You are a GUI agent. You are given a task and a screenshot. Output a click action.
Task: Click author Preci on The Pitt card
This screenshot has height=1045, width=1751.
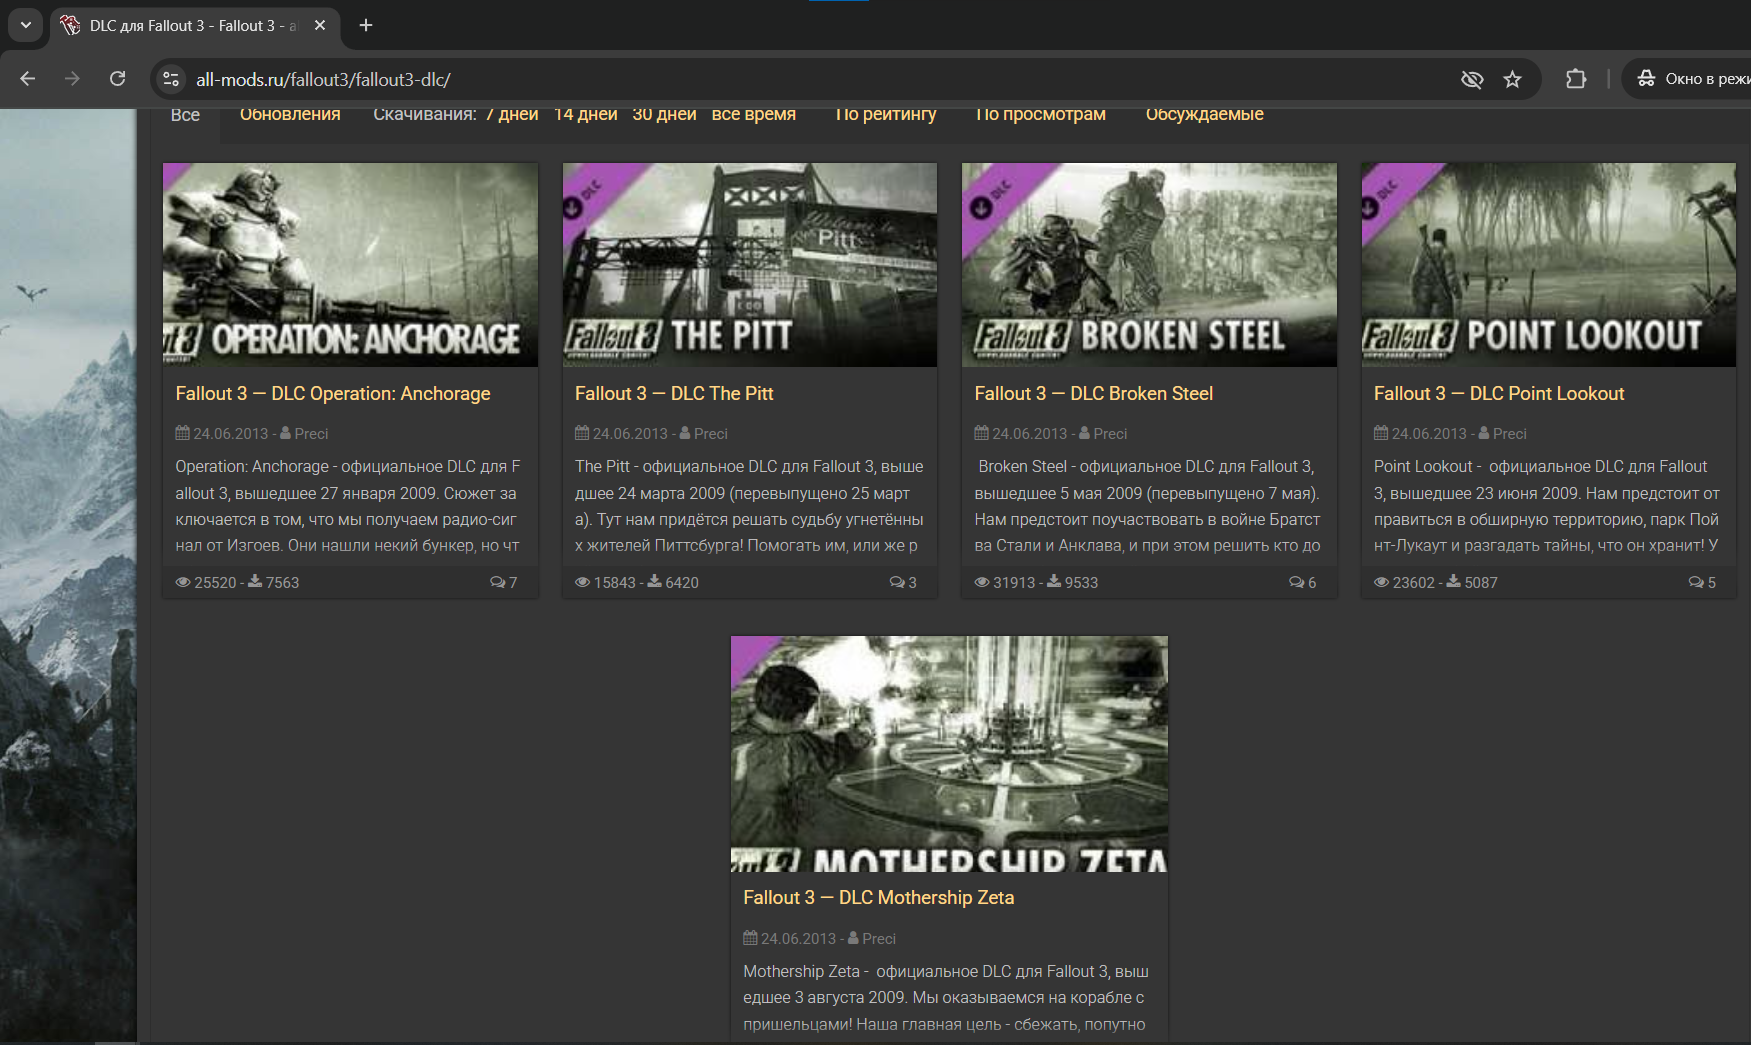pyautogui.click(x=710, y=434)
